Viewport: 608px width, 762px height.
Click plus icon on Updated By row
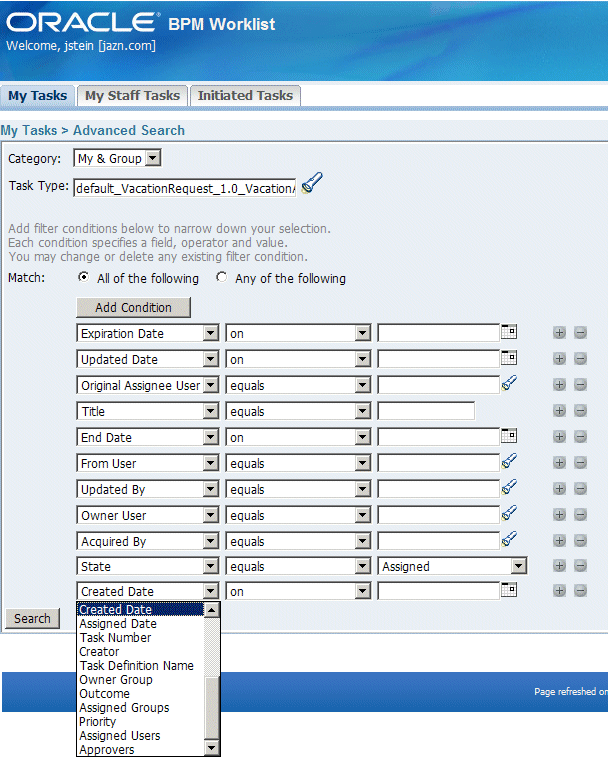click(559, 488)
